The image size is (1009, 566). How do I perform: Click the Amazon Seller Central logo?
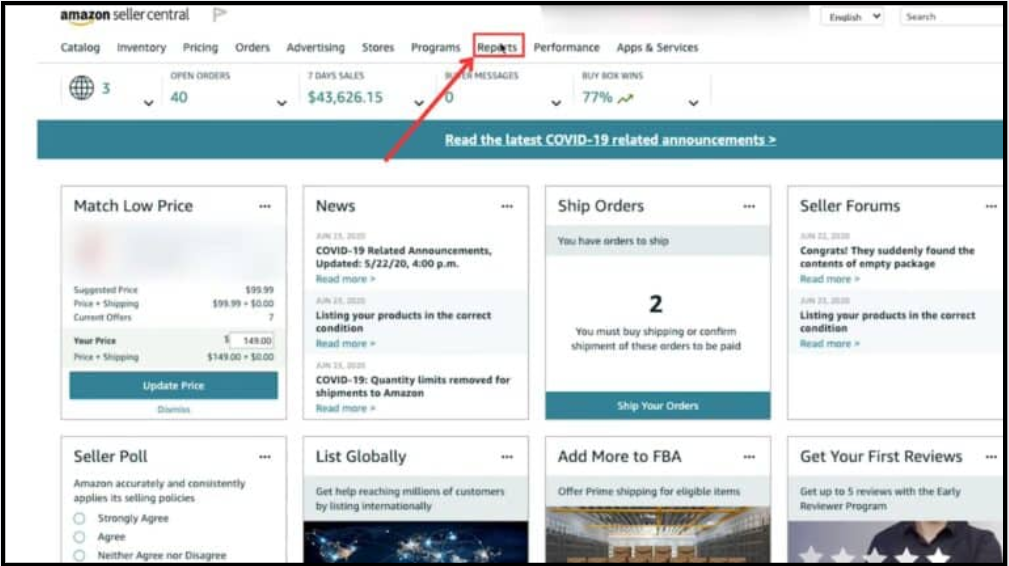click(128, 16)
